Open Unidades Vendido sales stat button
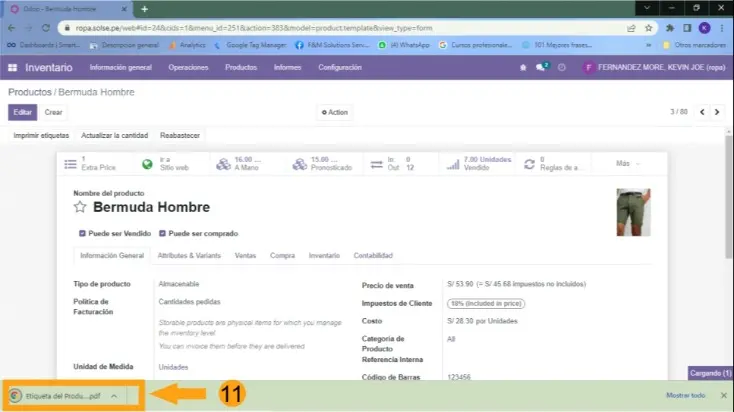This screenshot has width=734, height=412. coord(479,163)
